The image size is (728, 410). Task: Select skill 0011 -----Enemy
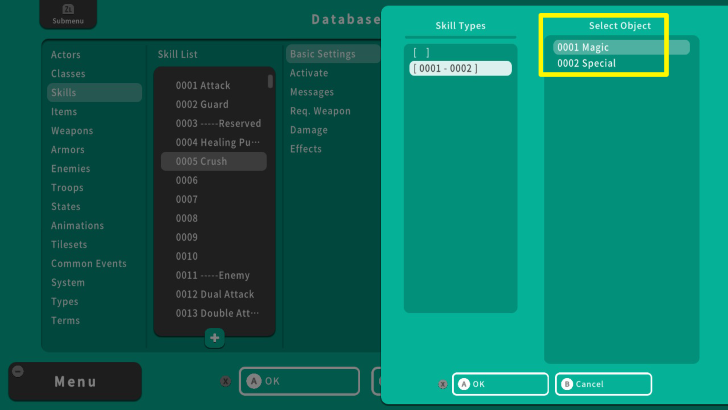(214, 276)
